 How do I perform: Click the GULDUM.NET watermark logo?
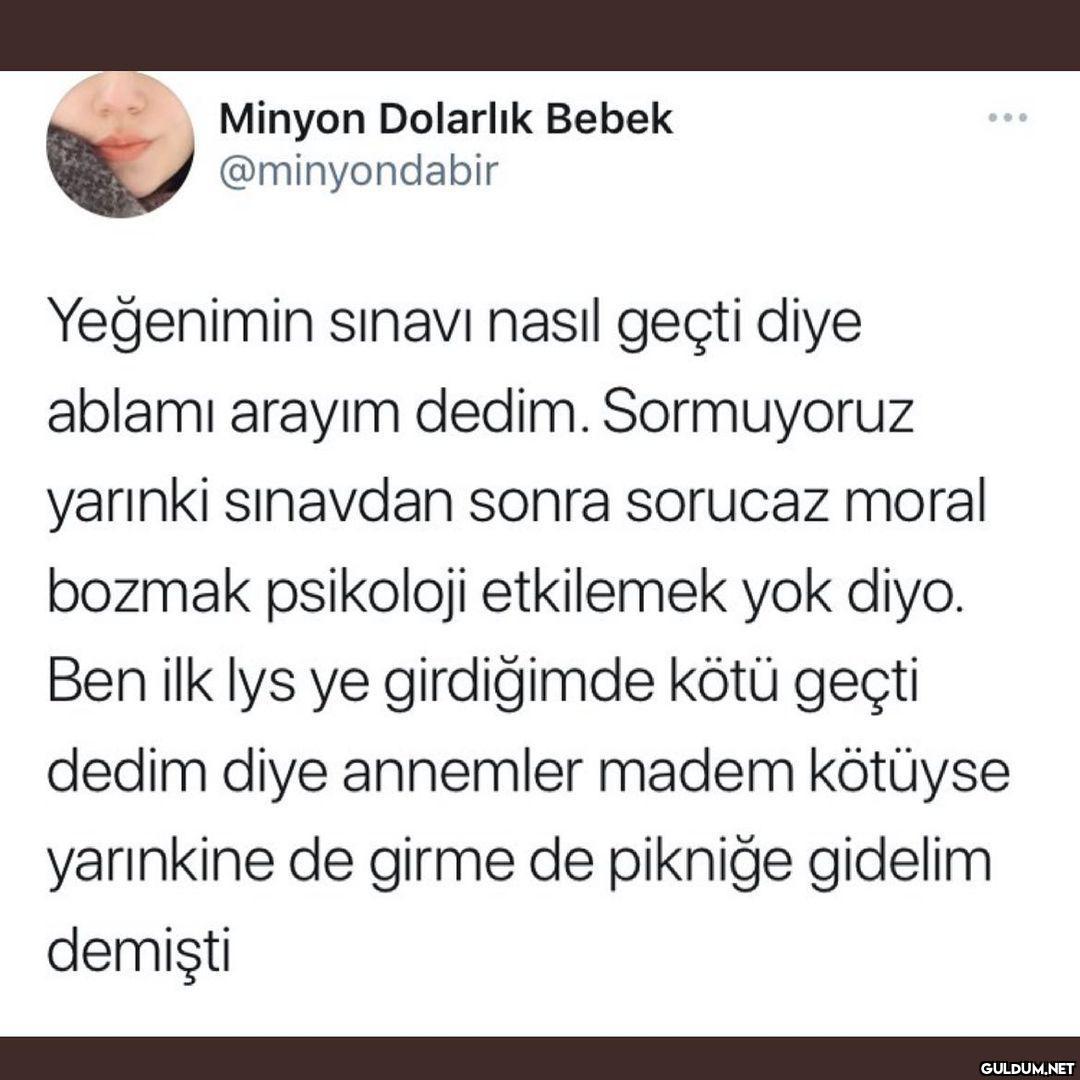pos(1028,1068)
